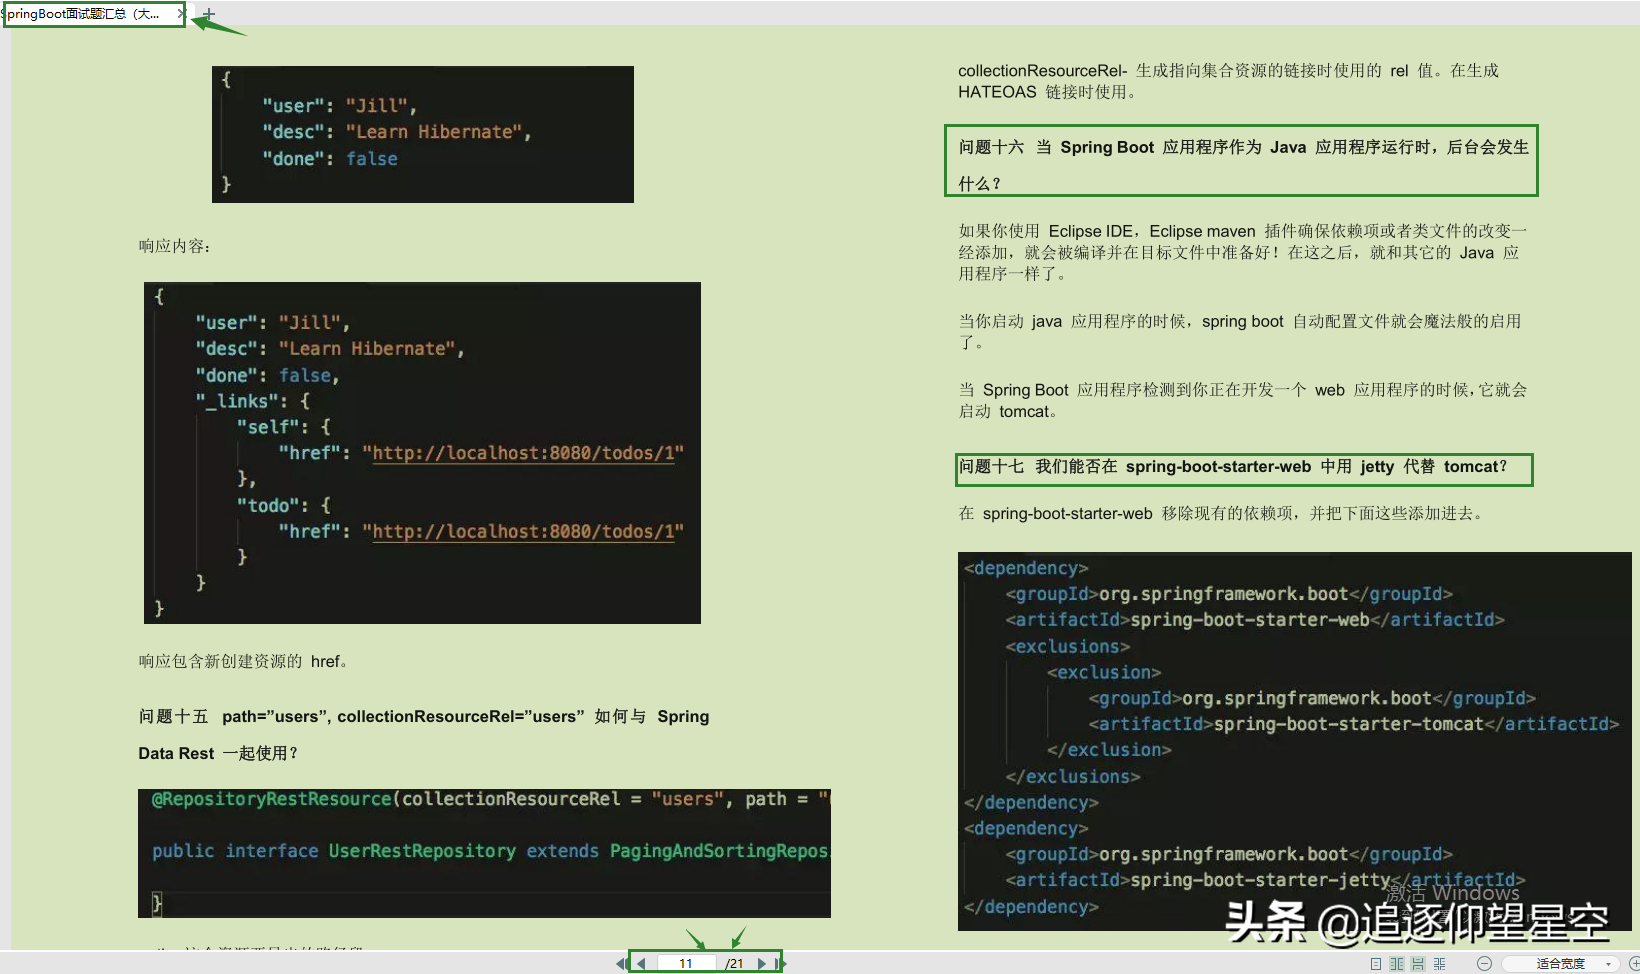
Task: Jump to the first page
Action: 622,964
